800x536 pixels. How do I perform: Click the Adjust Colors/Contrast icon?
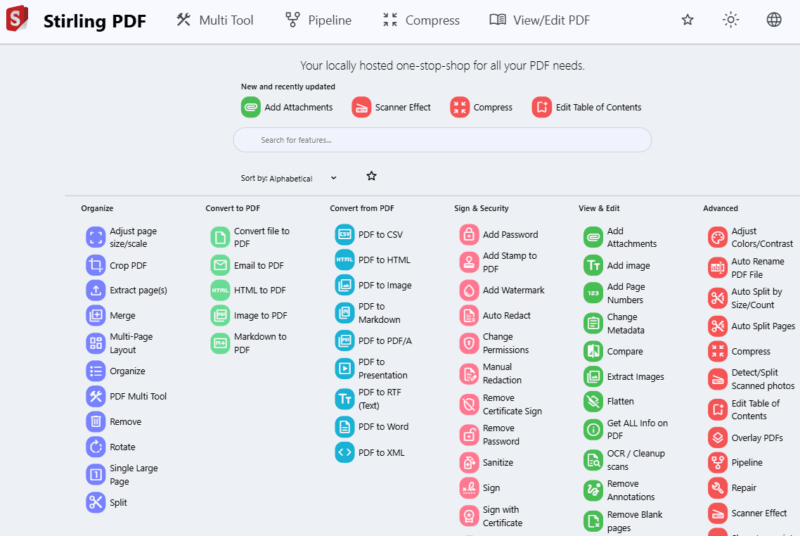[718, 237]
